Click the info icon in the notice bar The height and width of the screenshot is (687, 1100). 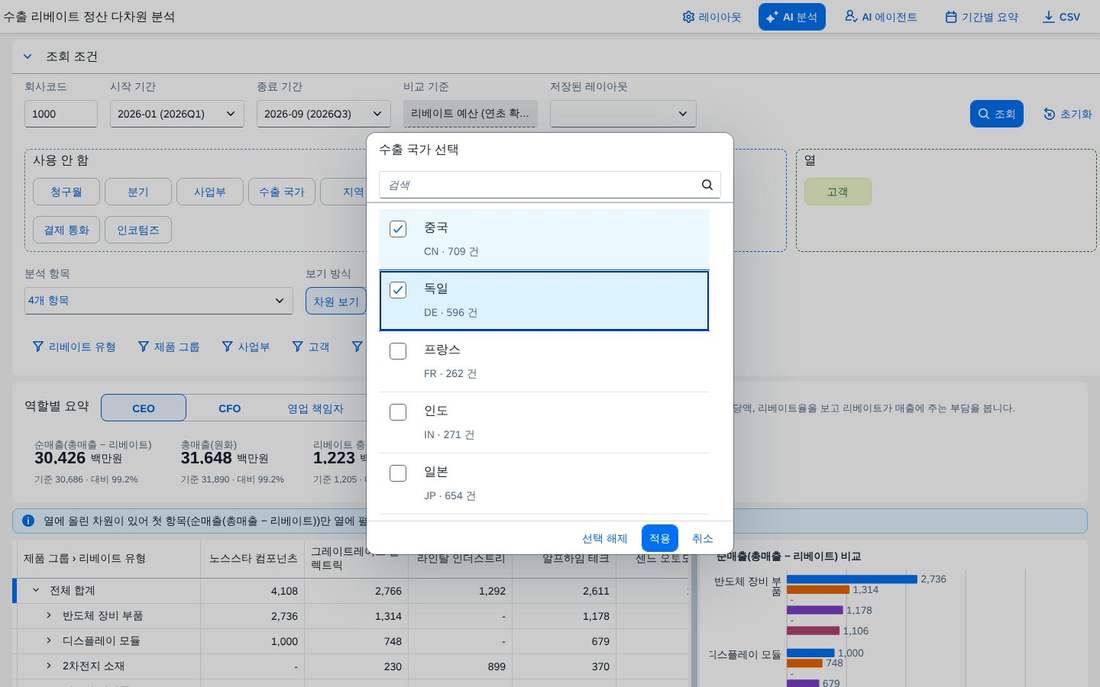[28, 521]
